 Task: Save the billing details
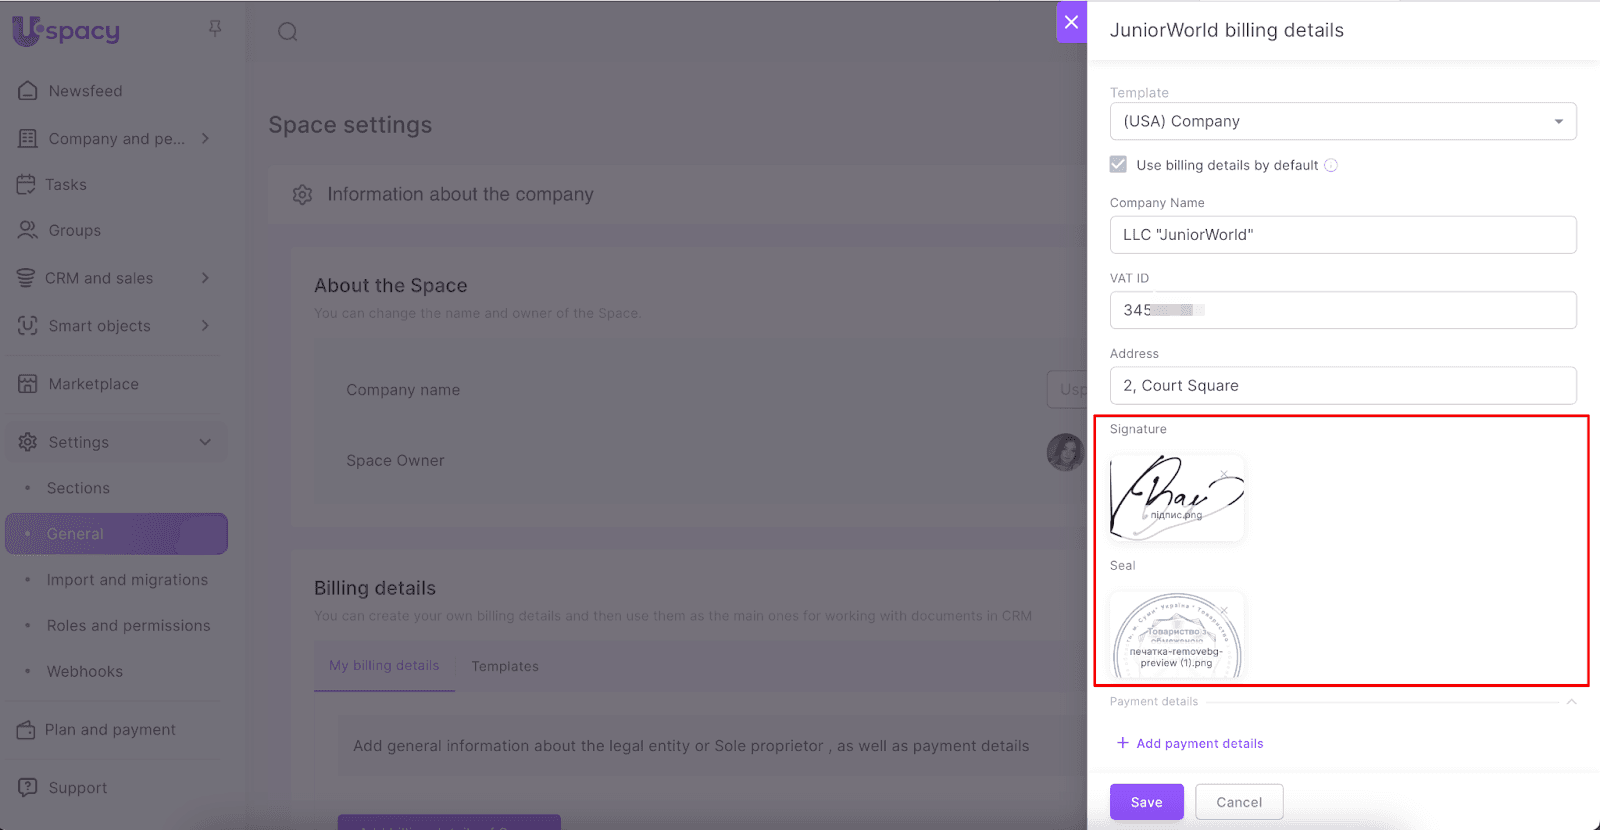[x=1146, y=802]
